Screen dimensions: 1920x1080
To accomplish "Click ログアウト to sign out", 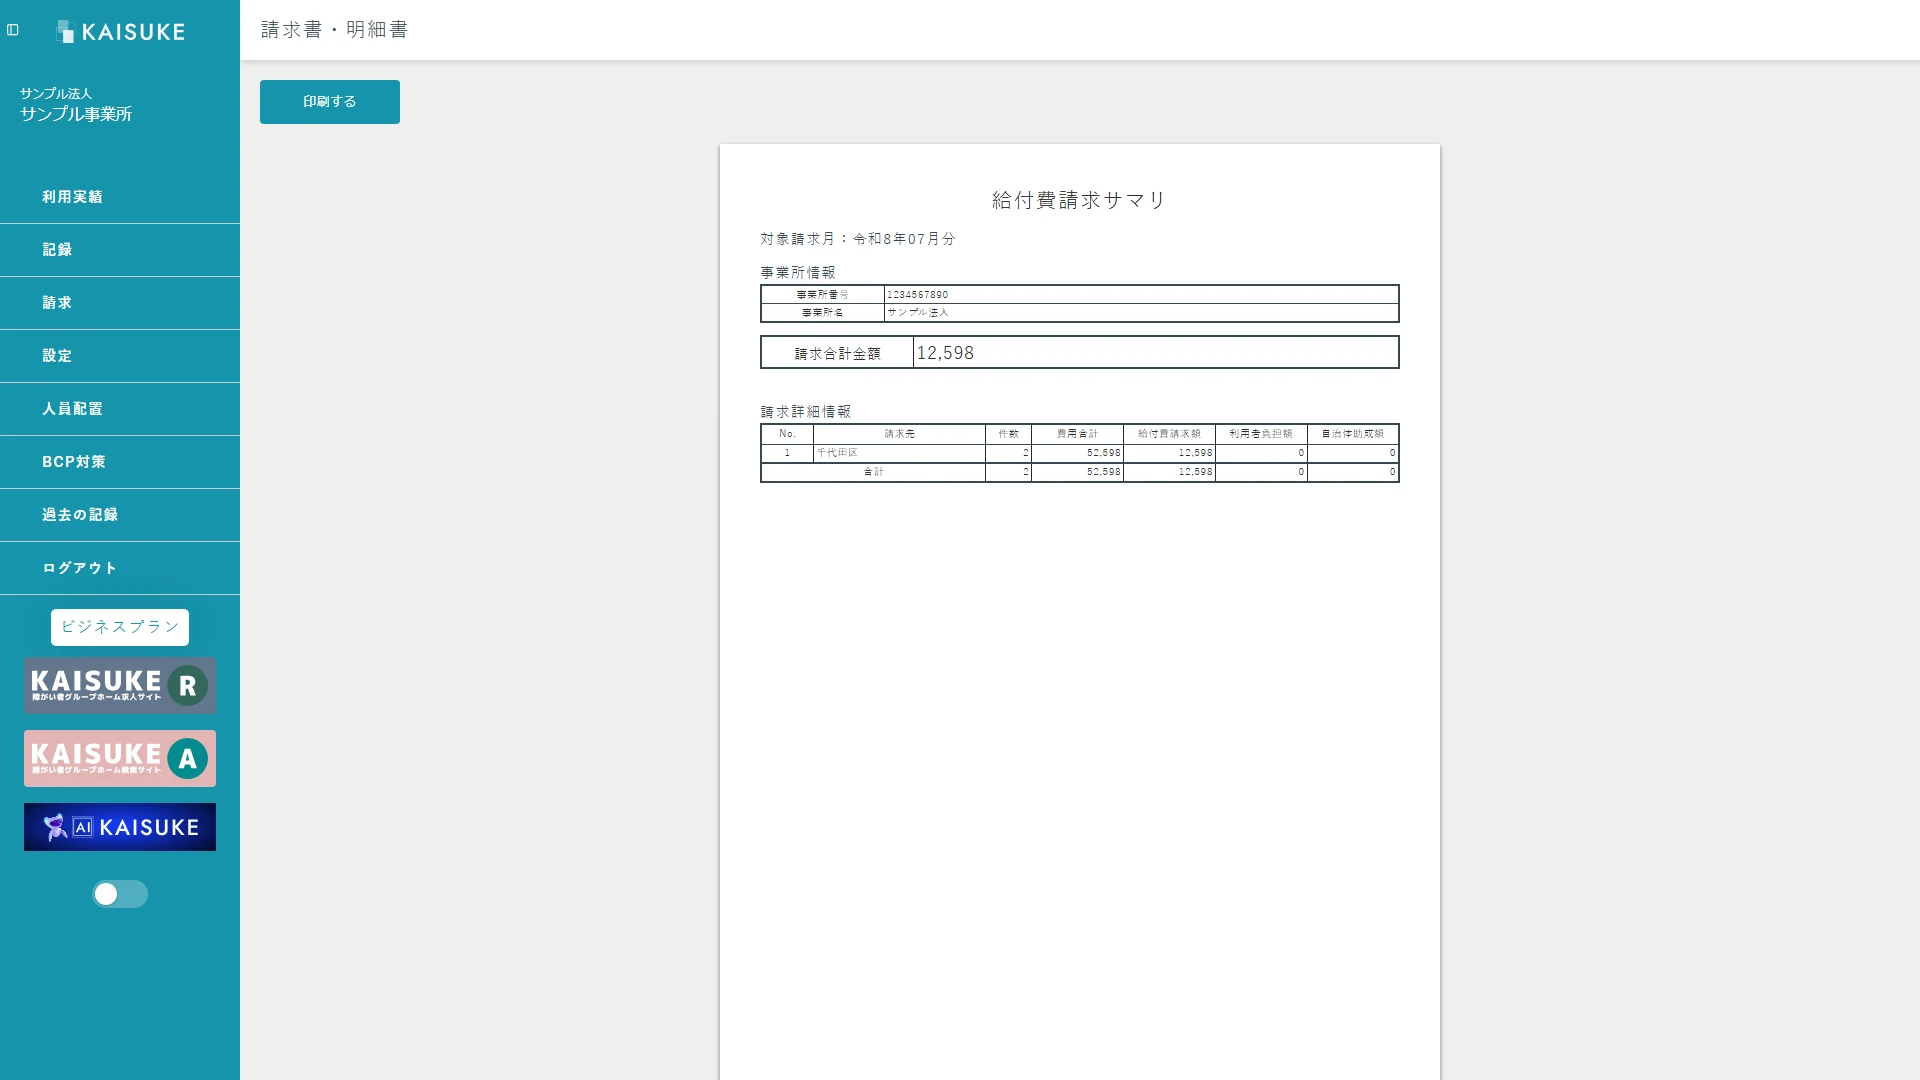I will click(x=120, y=568).
